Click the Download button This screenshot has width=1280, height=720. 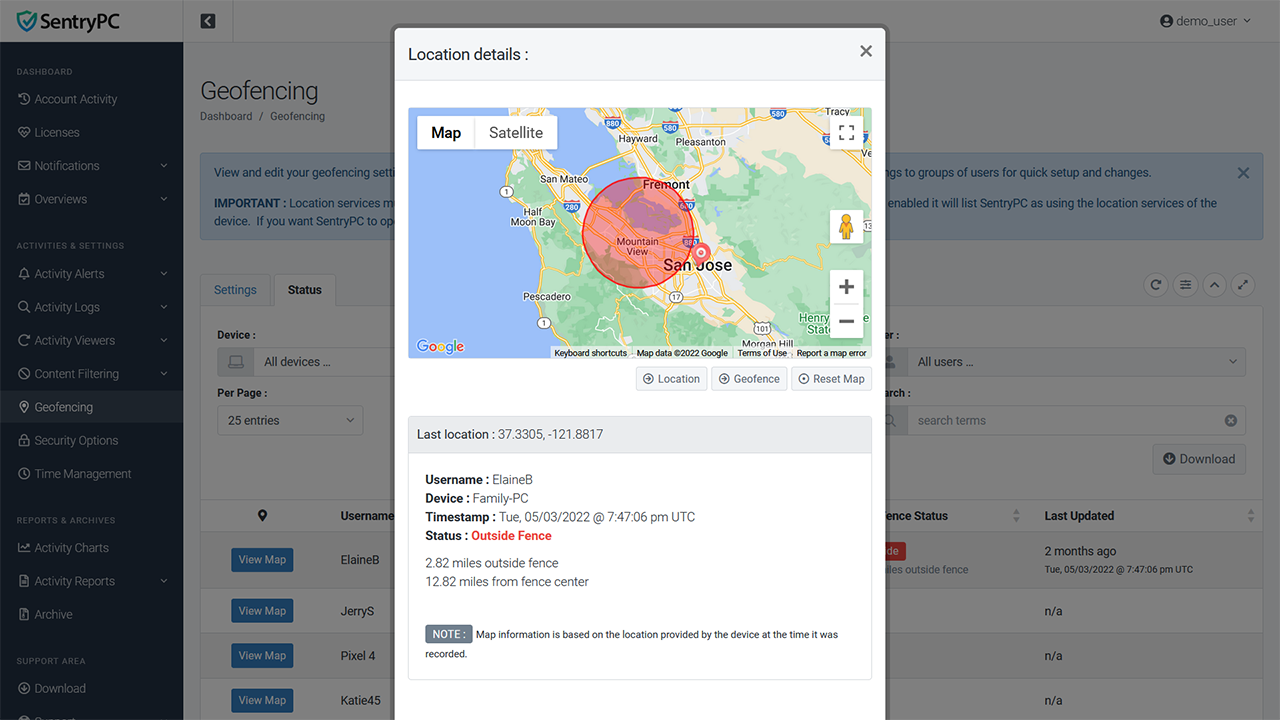[1199, 459]
